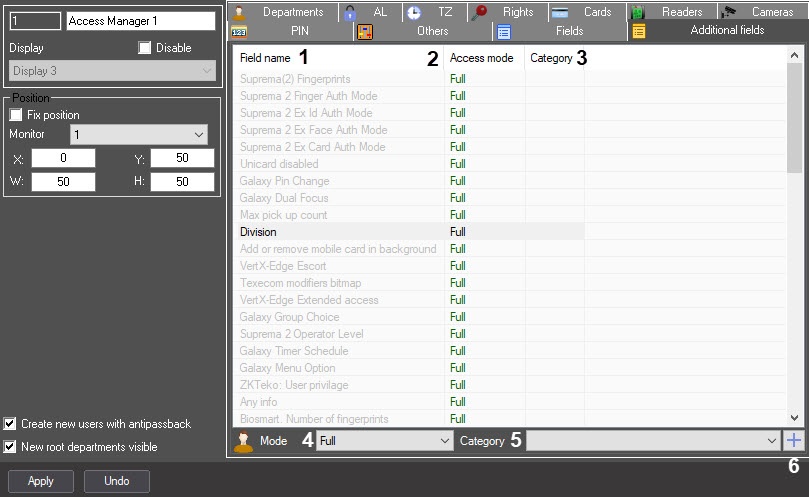The width and height of the screenshot is (809, 497).
Task: Open the Category dropdown at bottom
Action: click(653, 441)
